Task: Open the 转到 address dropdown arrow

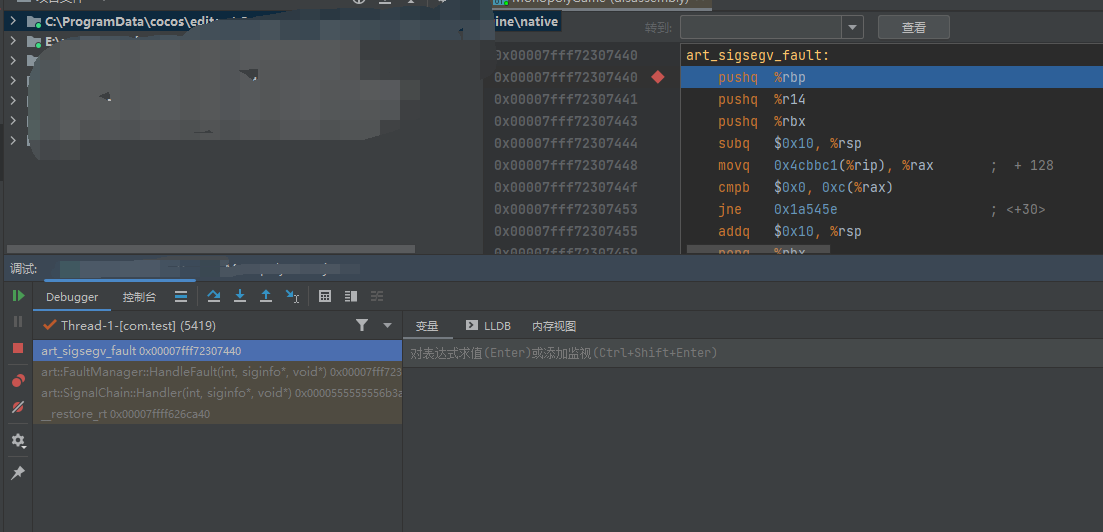Action: (853, 27)
